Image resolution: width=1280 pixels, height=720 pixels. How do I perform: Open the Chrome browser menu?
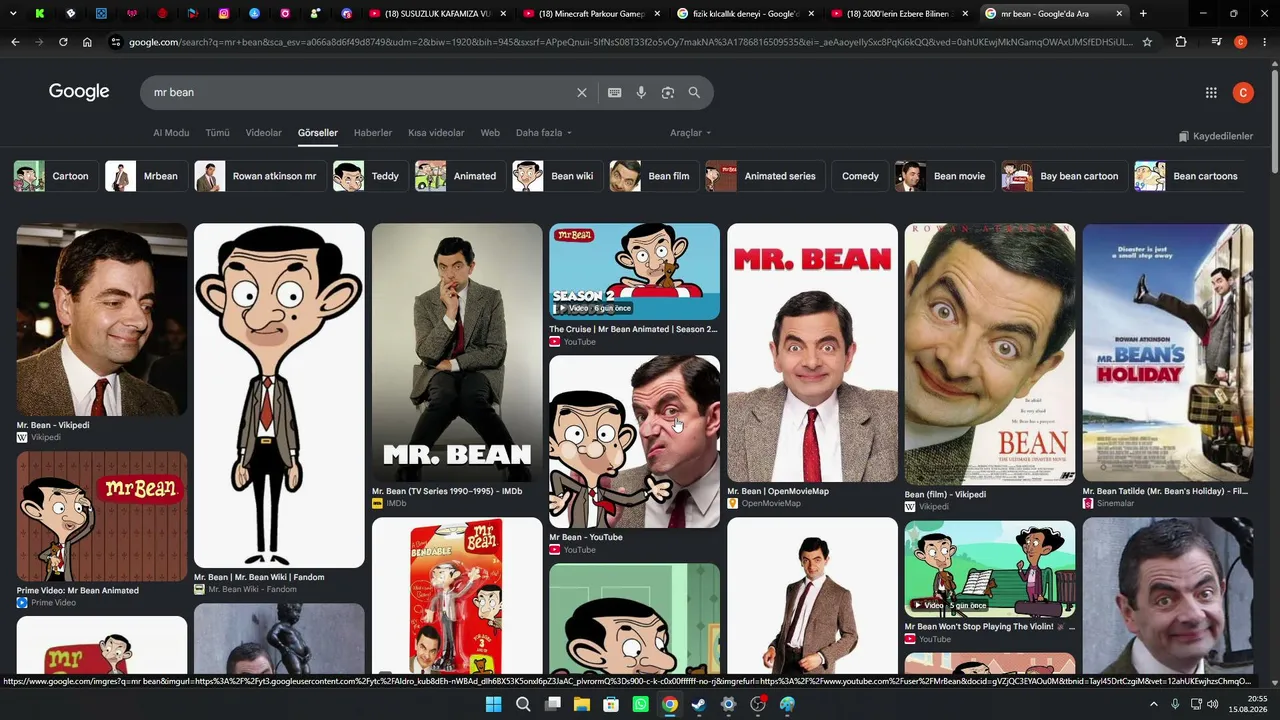(x=1264, y=42)
